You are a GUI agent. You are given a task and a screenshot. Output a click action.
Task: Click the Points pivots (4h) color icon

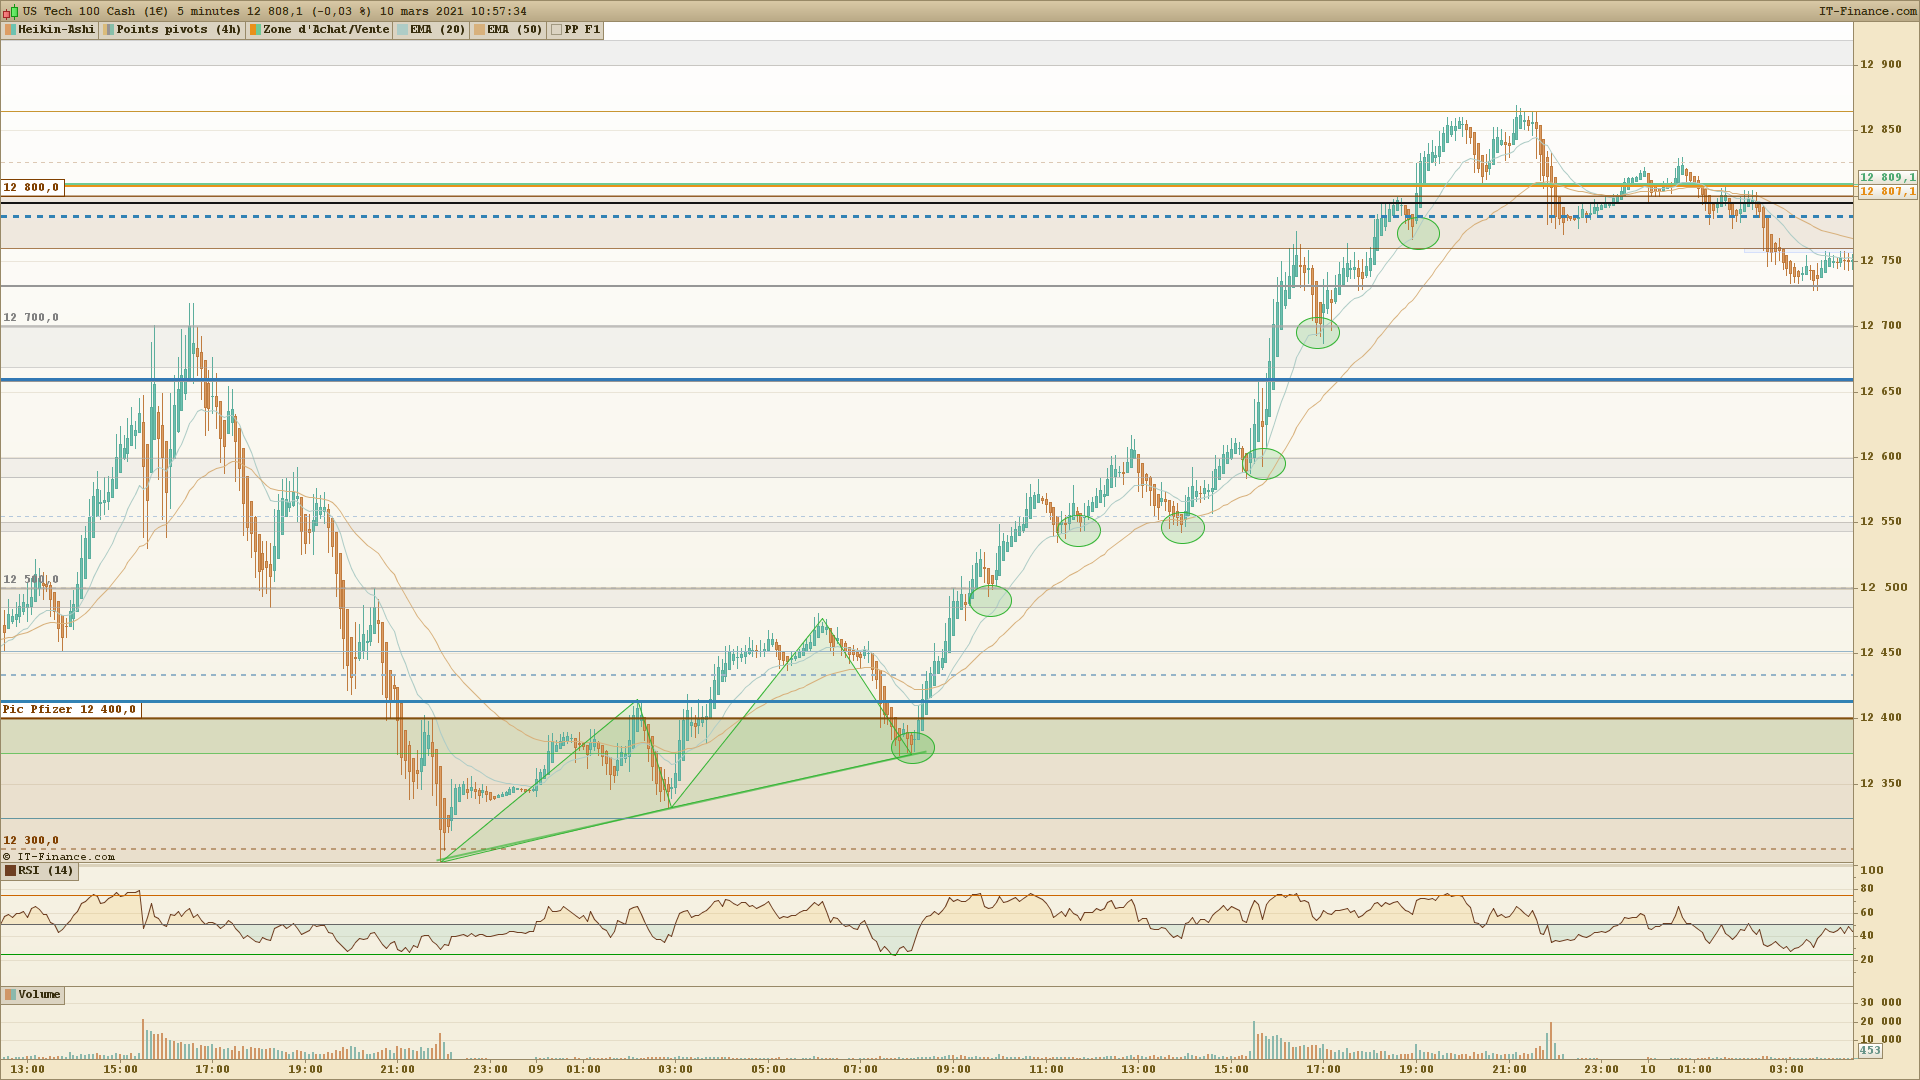click(x=109, y=30)
